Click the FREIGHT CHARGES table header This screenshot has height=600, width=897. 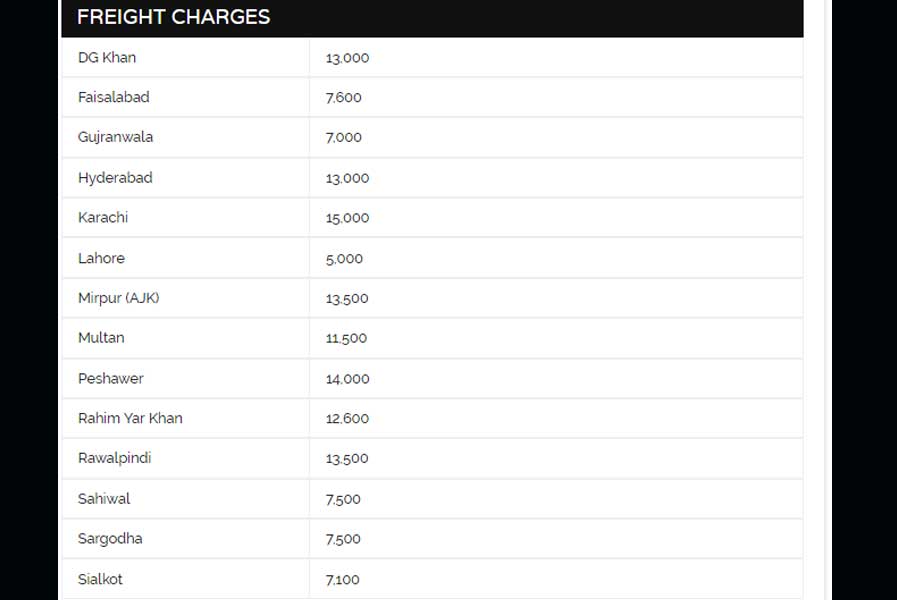[173, 17]
